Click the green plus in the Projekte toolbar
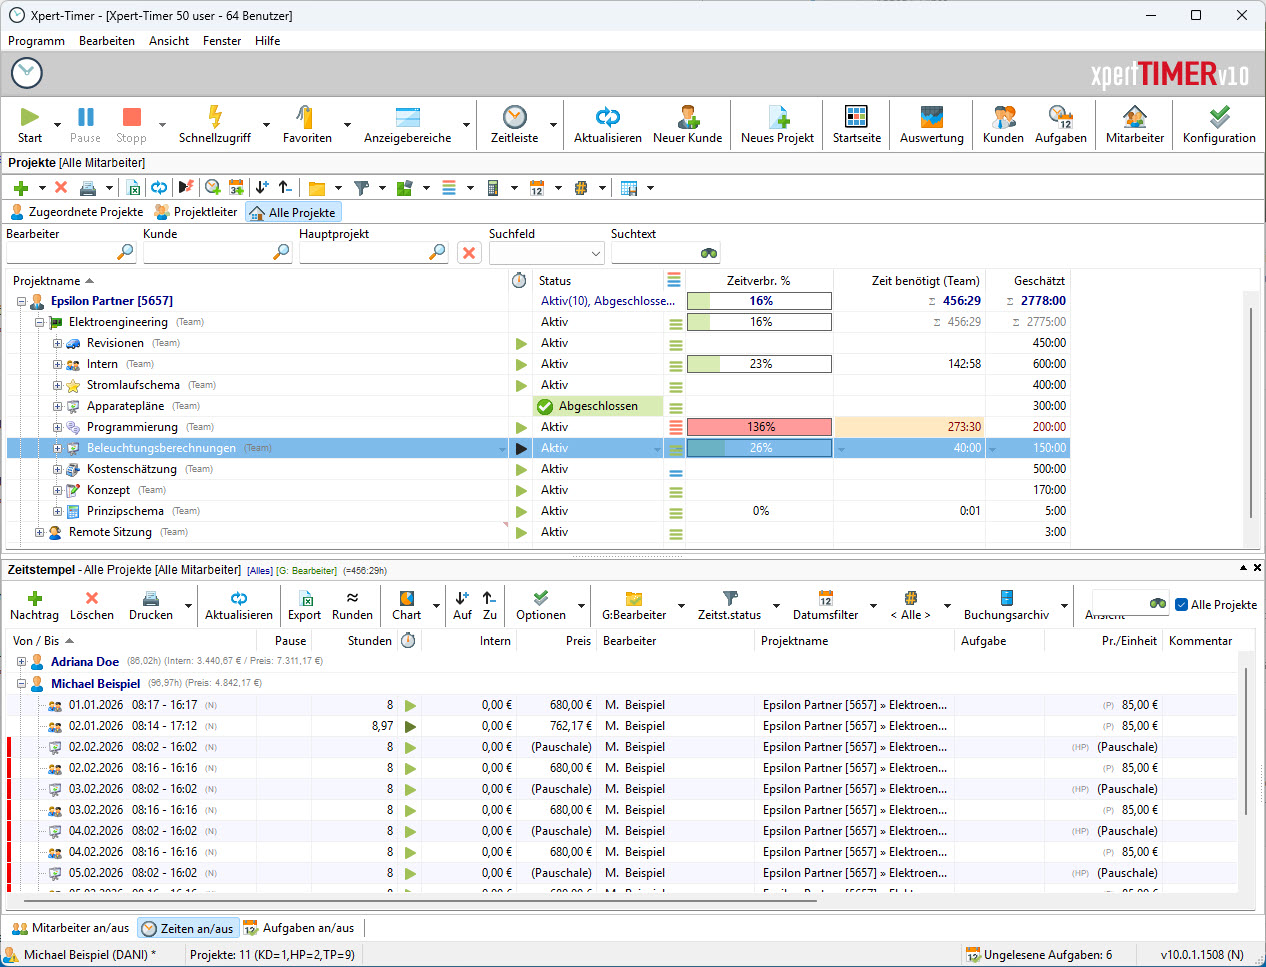The width and height of the screenshot is (1266, 967). (21, 187)
